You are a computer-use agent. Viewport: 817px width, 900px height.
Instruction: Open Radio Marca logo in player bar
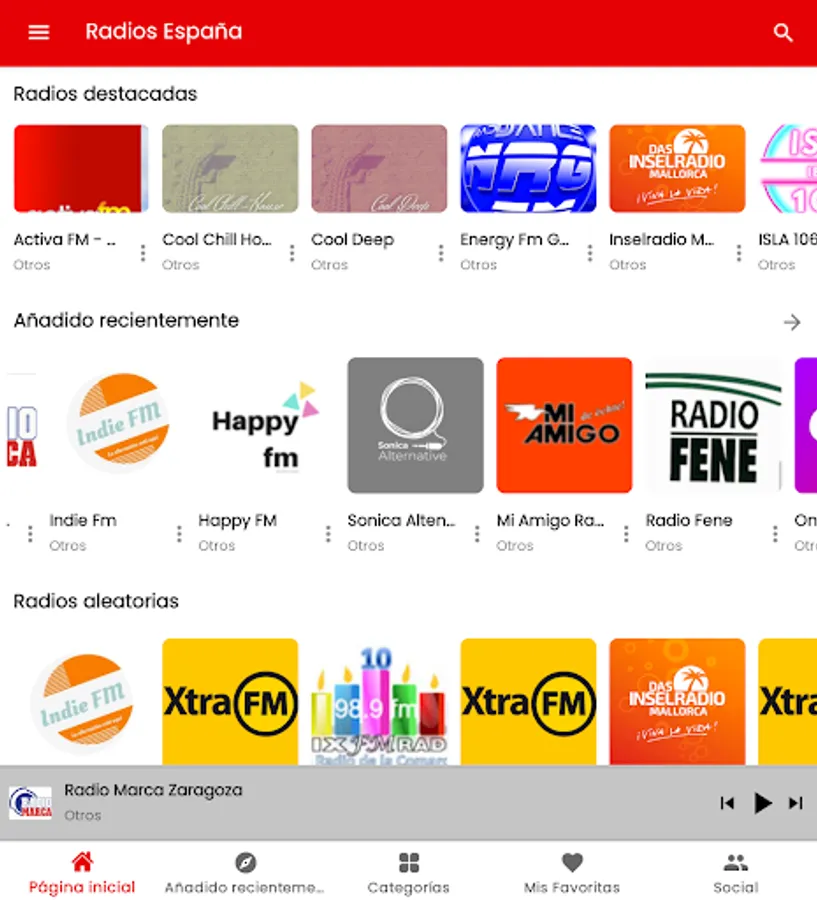[30, 802]
